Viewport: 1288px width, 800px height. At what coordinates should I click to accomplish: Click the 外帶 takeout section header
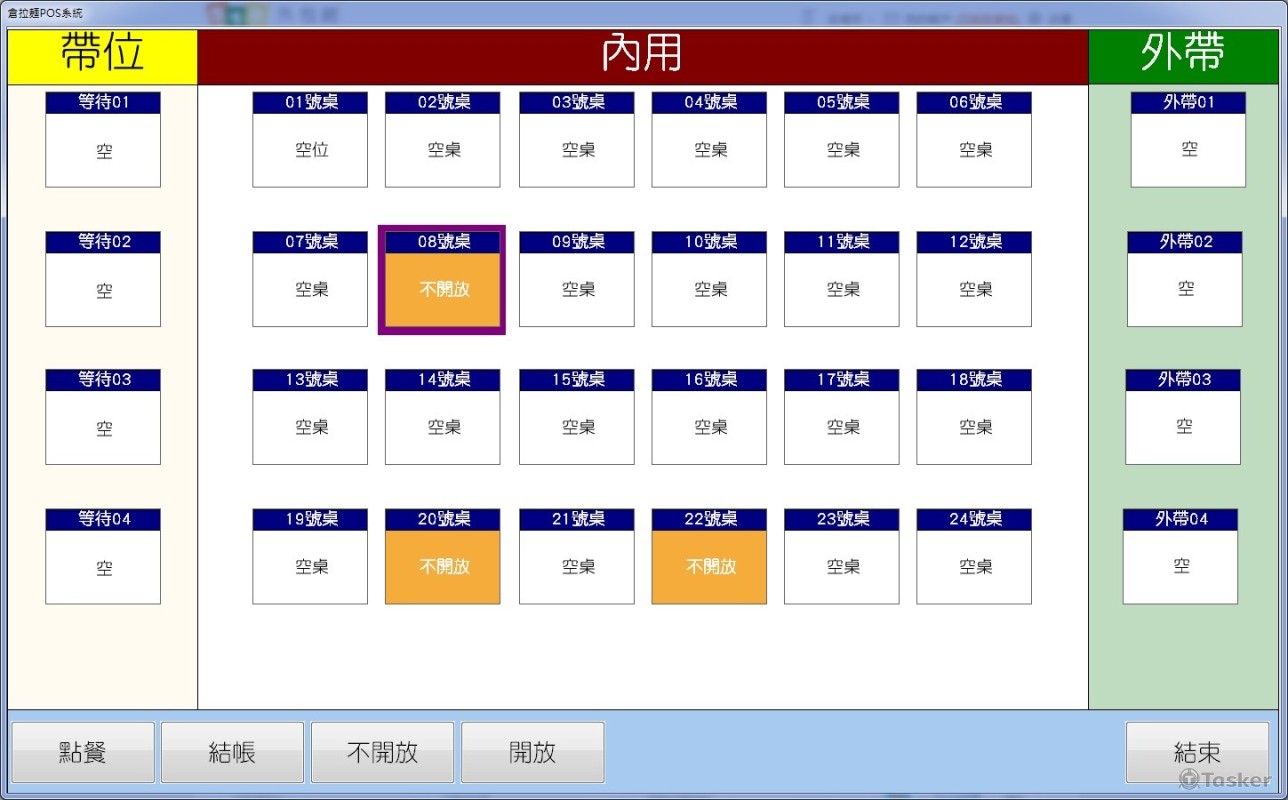tap(1183, 57)
